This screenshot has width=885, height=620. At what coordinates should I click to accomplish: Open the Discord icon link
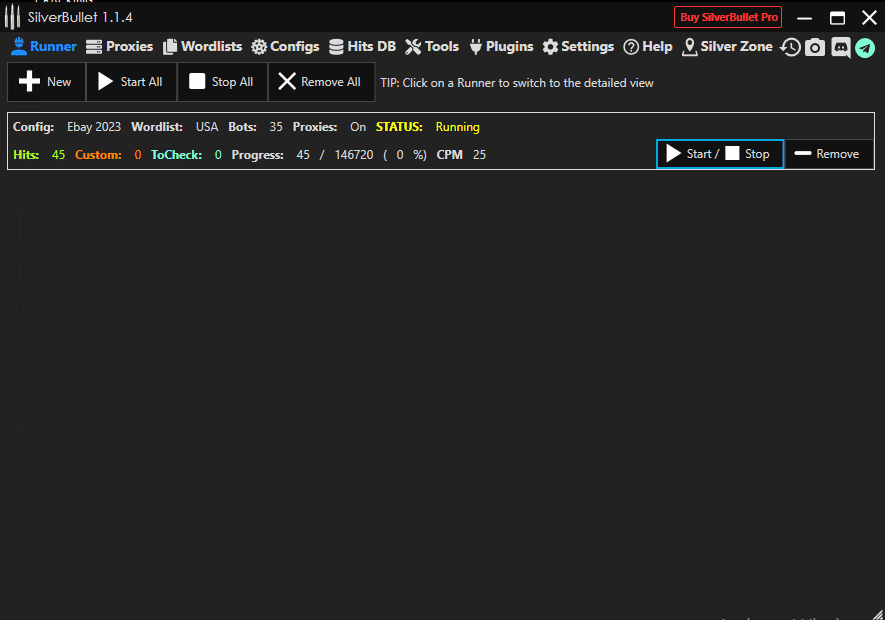tap(840, 47)
